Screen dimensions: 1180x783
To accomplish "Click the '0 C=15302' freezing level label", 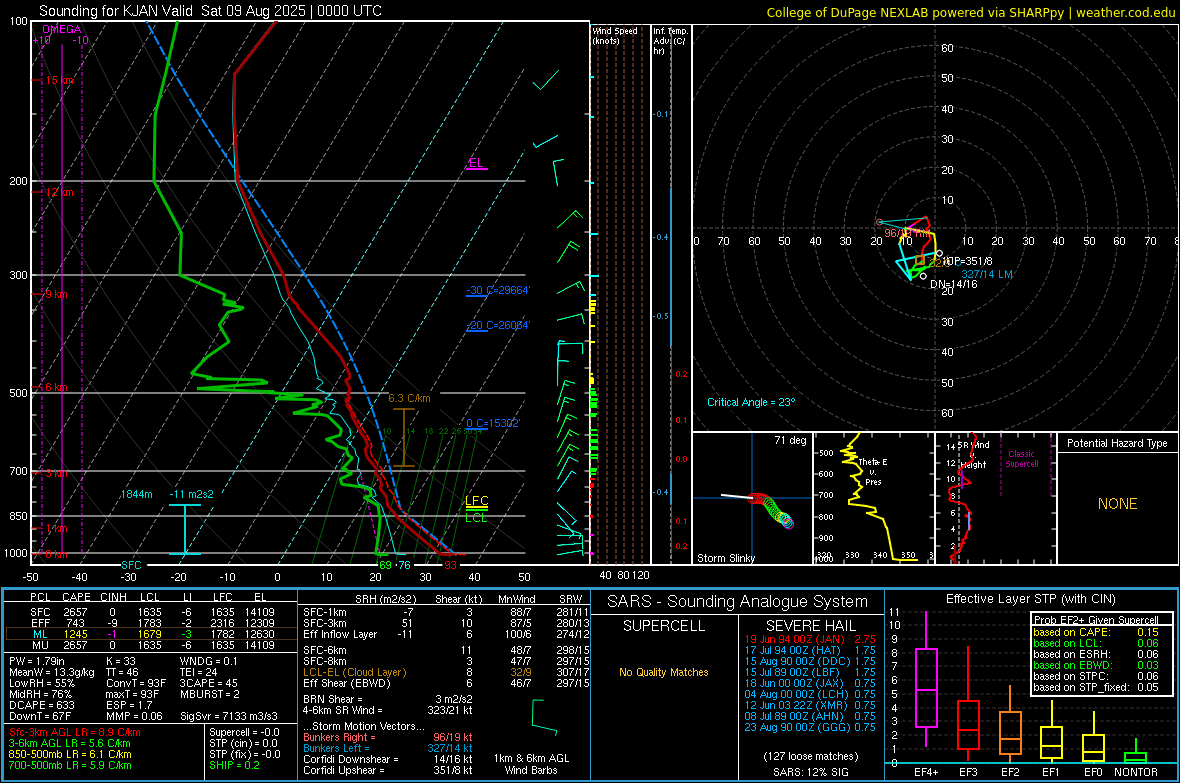I will point(493,423).
